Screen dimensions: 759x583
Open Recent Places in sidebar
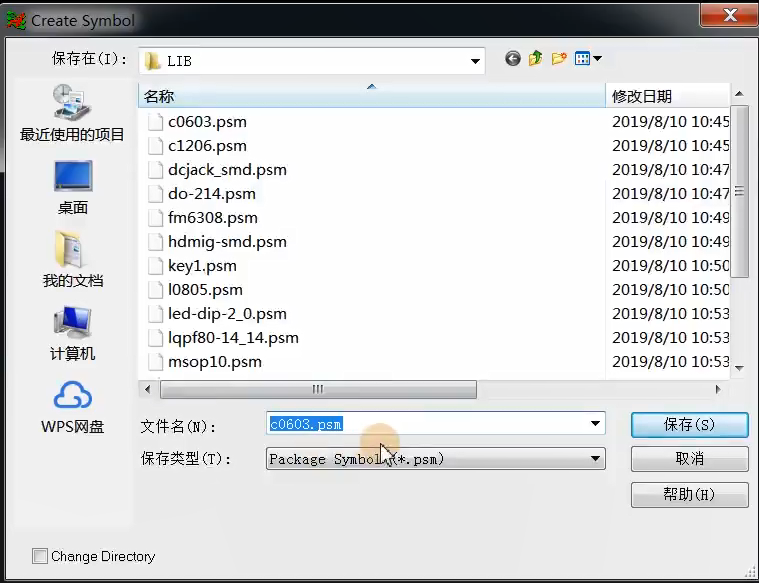[72, 114]
